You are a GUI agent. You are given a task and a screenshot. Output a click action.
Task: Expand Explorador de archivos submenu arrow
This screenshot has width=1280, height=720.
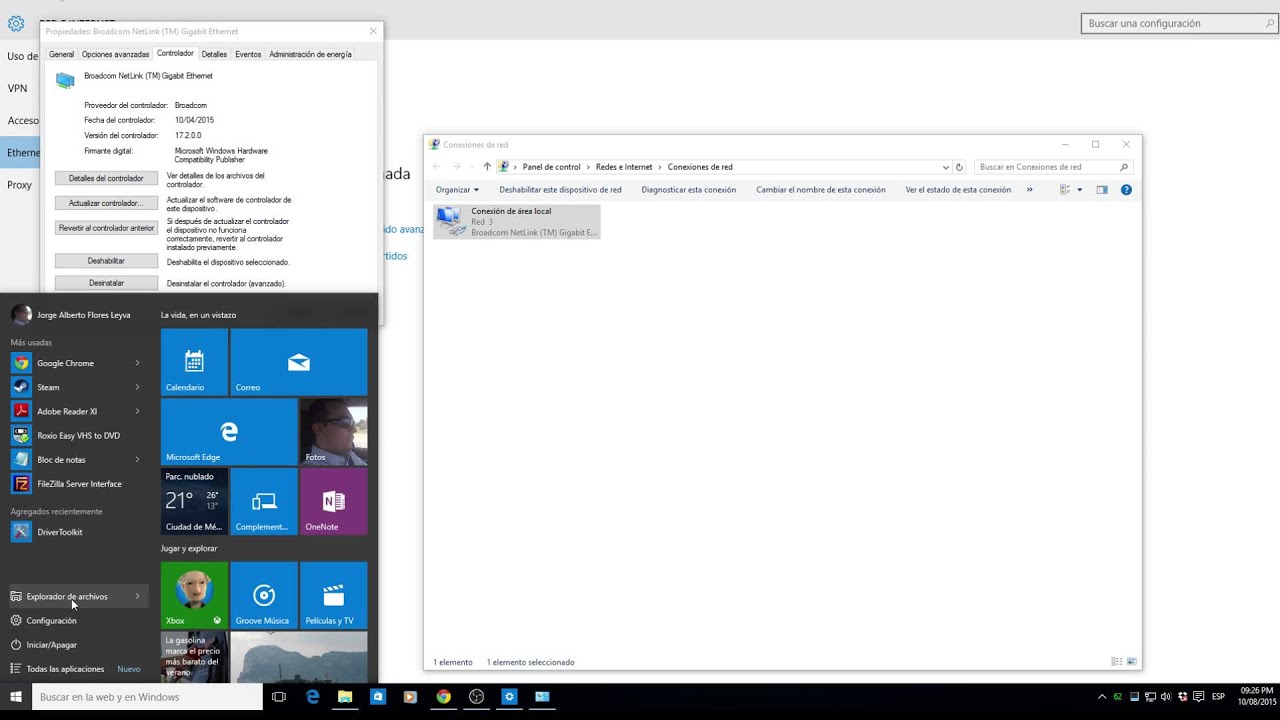pos(138,597)
